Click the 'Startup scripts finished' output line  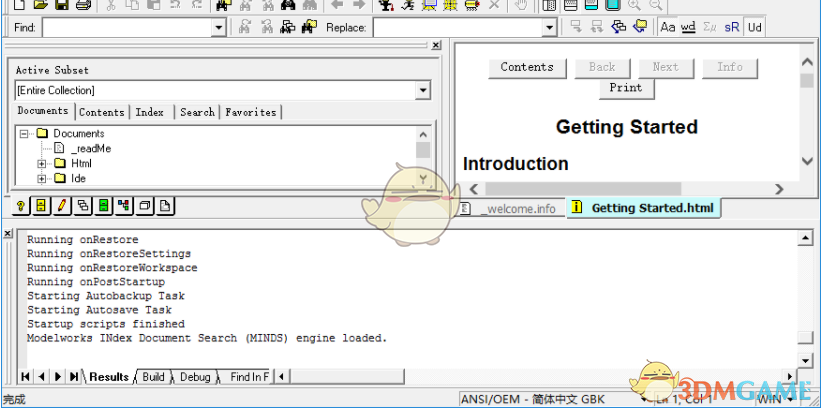pos(106,324)
